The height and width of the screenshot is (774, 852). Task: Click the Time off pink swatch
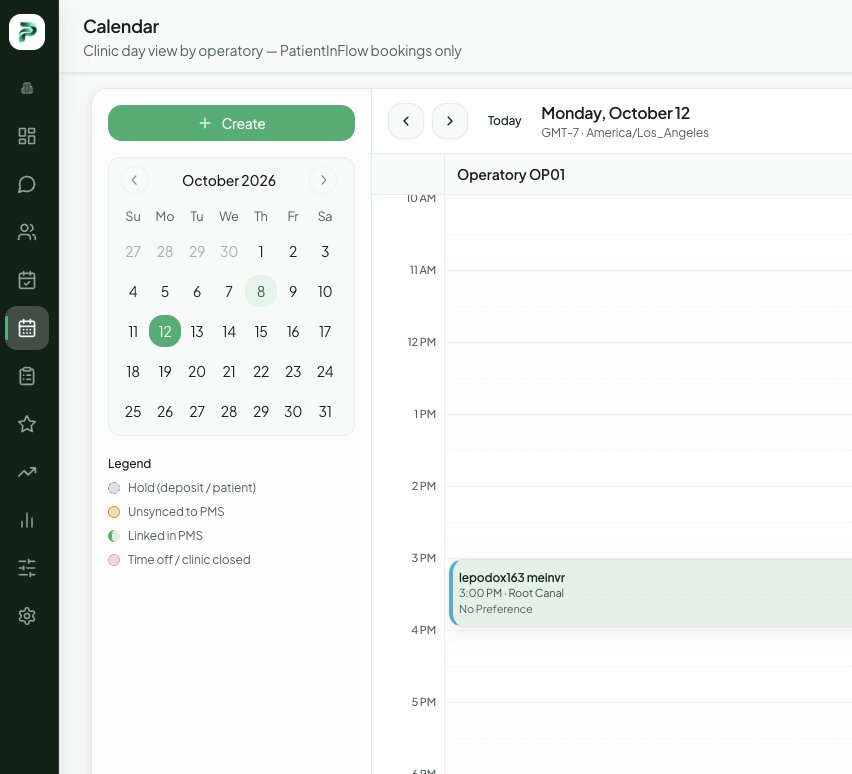coord(114,560)
